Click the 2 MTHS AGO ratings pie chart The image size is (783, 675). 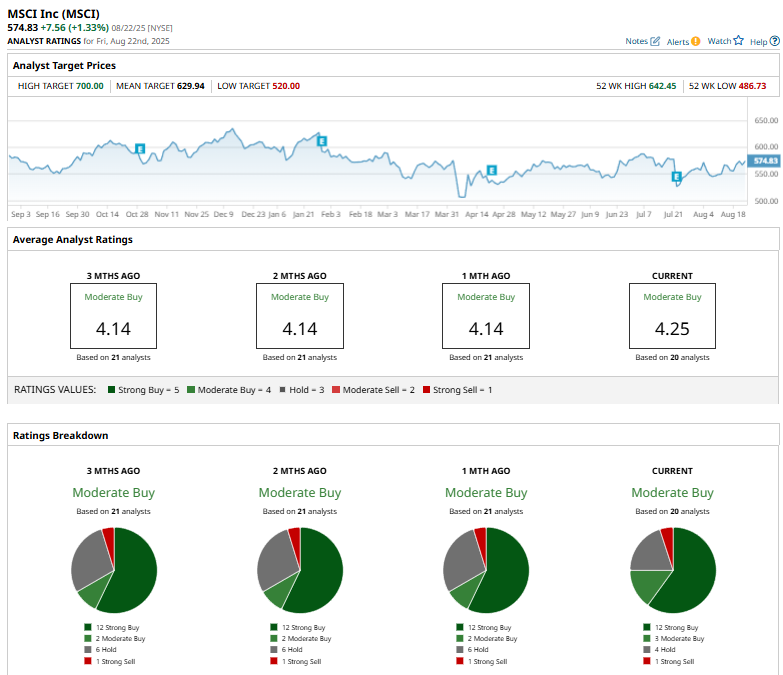300,570
